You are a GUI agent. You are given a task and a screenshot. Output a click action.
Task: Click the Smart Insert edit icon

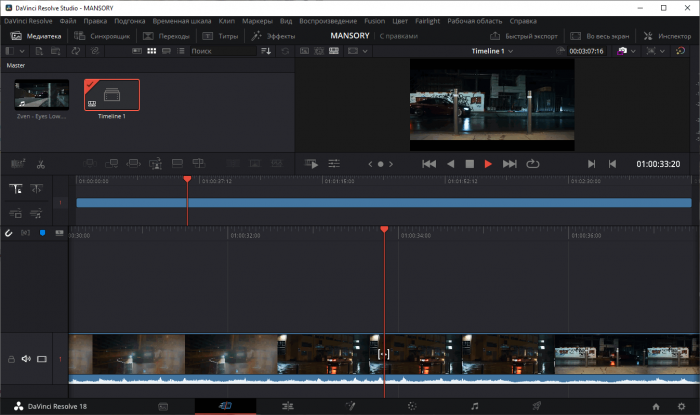(90, 164)
